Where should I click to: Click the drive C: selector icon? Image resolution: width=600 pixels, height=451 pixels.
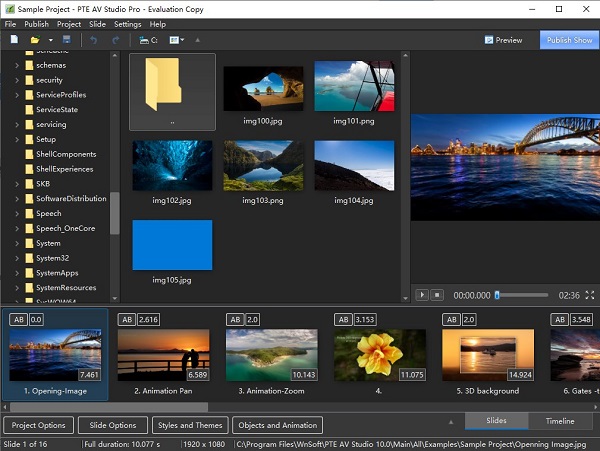point(148,40)
